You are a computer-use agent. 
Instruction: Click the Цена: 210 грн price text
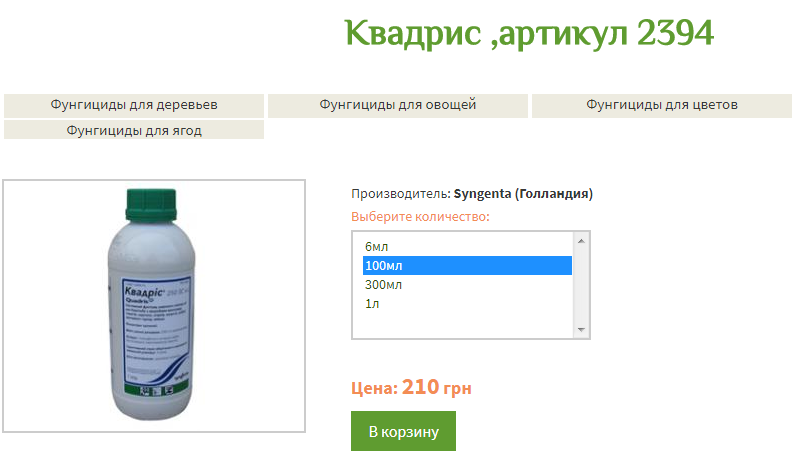[411, 388]
